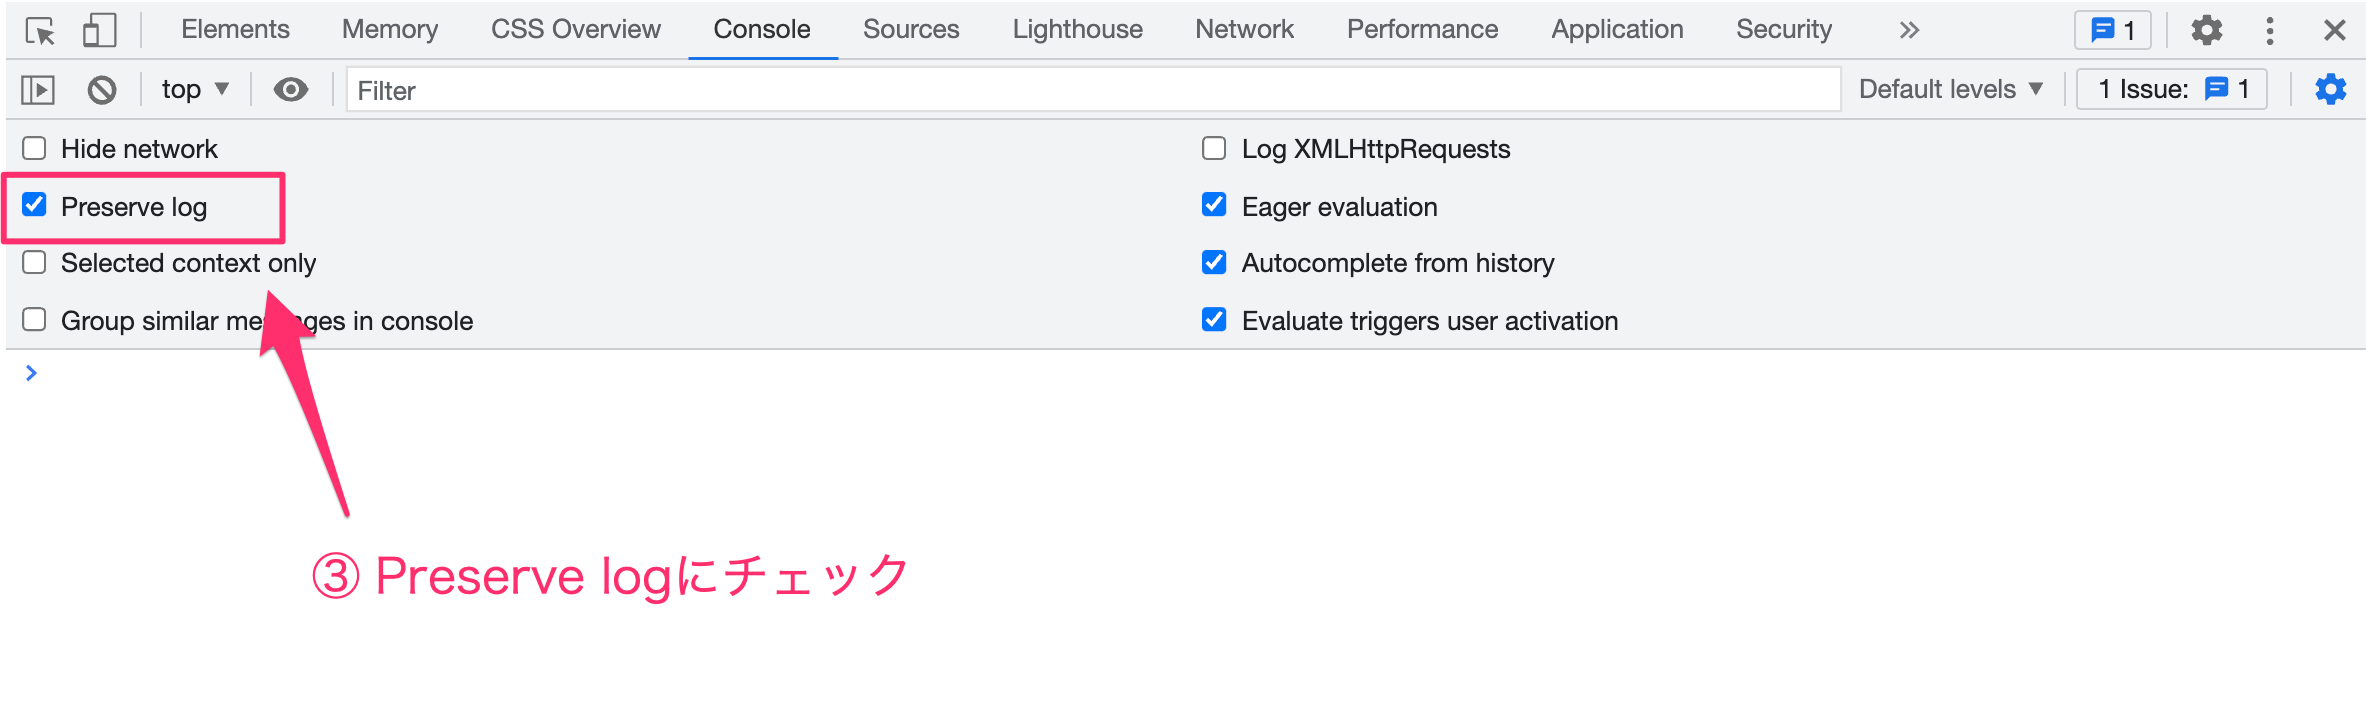Open the top JavaScript context dropdown

tap(195, 90)
